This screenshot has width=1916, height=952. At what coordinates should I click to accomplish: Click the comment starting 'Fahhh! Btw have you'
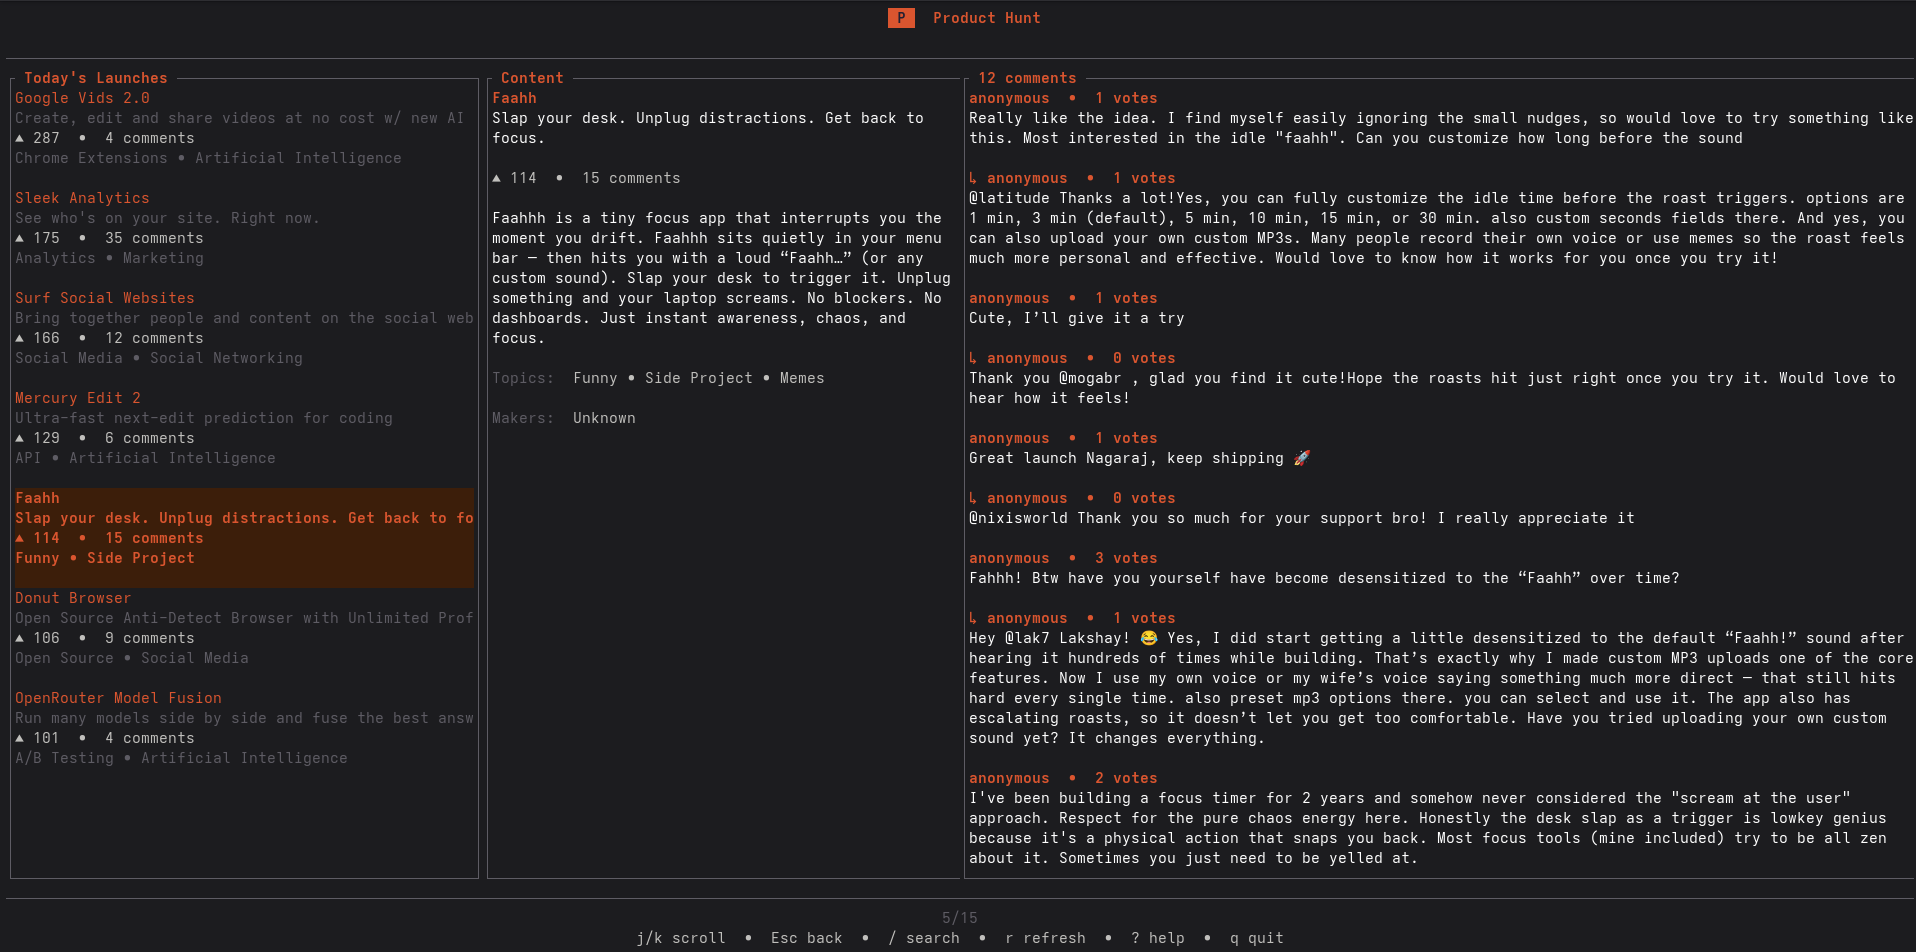[1324, 578]
